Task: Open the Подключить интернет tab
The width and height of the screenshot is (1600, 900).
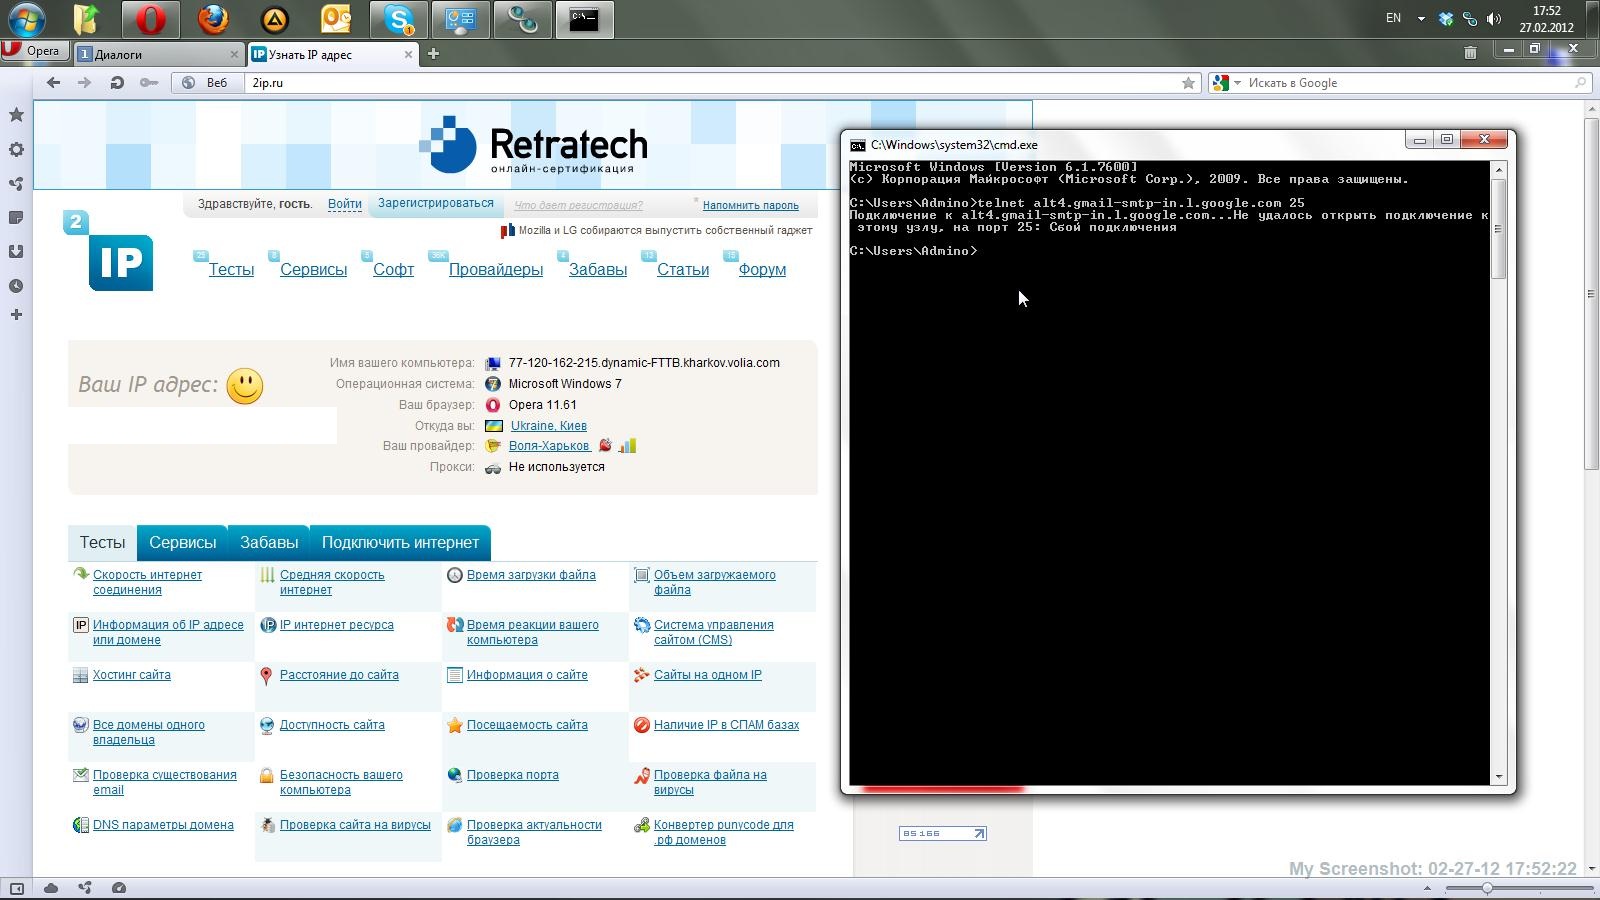Action: pos(400,542)
